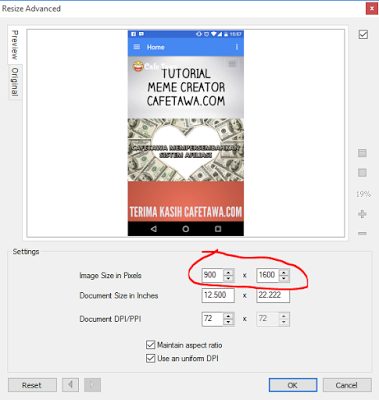Decrease image height with down arrow

tap(284, 279)
